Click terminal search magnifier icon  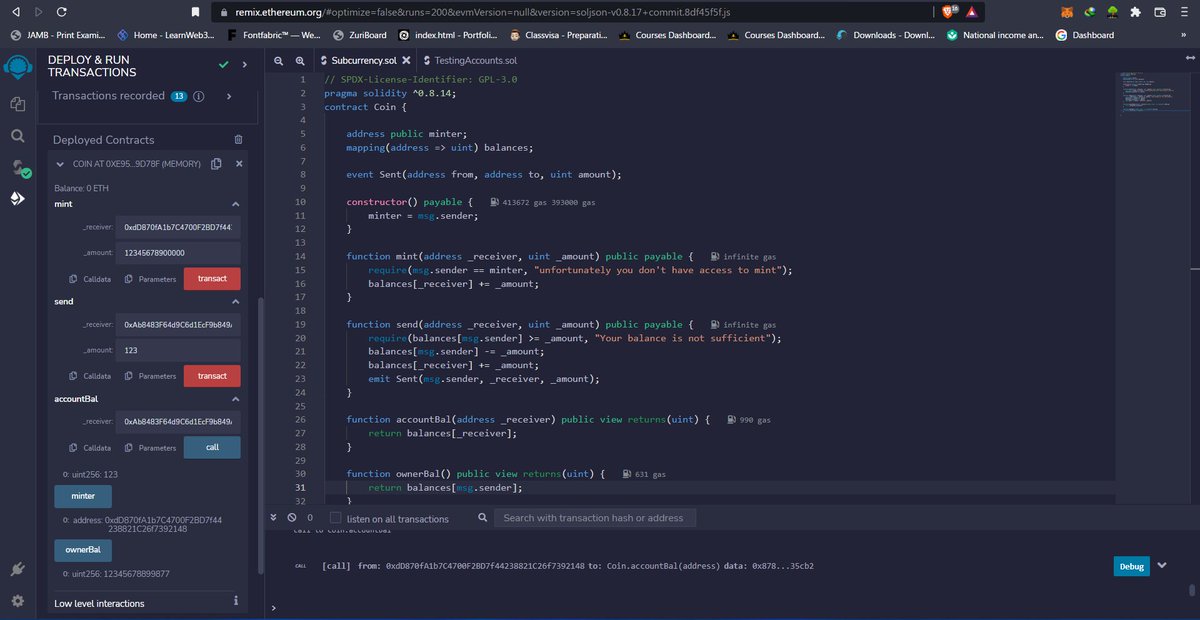point(483,518)
